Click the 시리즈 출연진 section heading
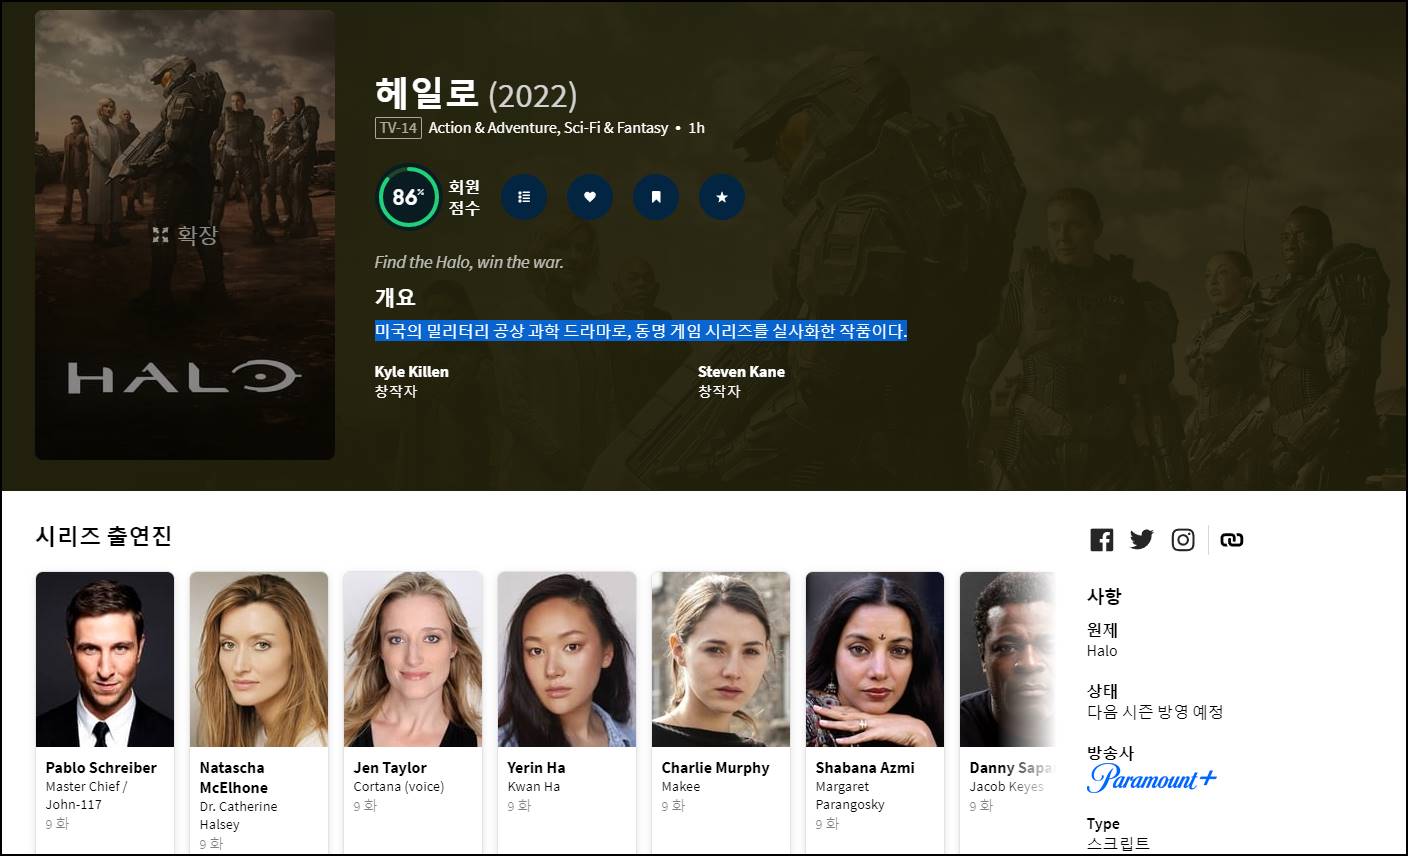Screen dimensions: 1408x856 tap(104, 536)
